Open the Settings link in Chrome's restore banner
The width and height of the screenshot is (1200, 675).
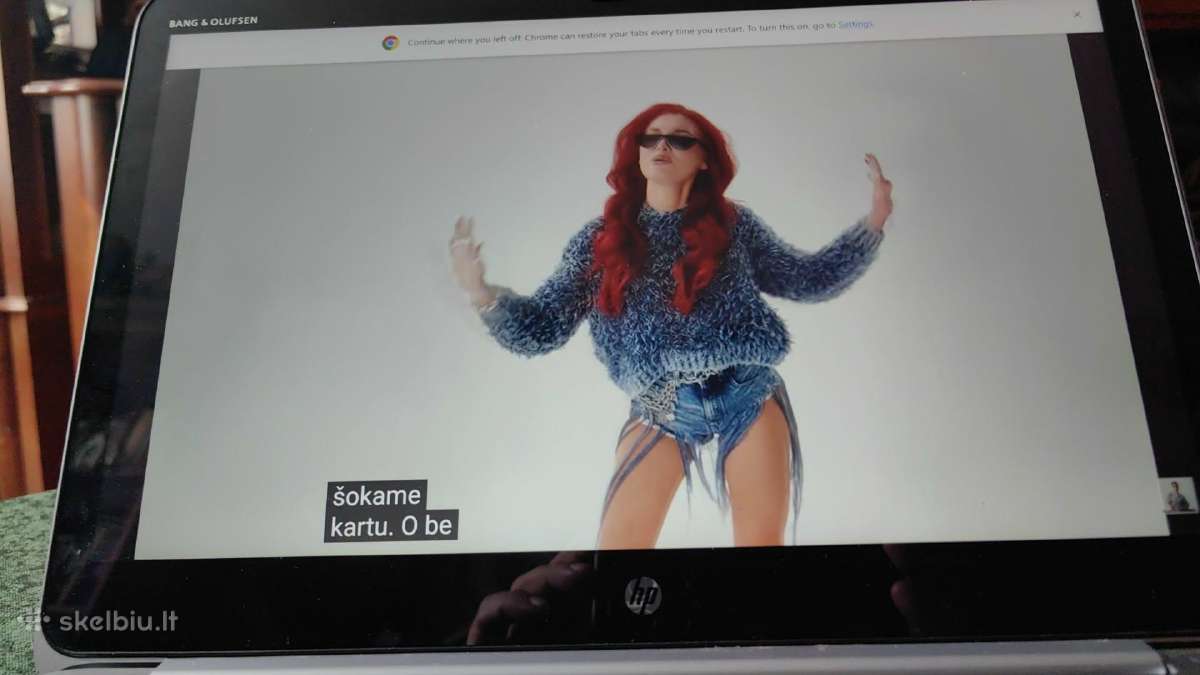coord(855,23)
